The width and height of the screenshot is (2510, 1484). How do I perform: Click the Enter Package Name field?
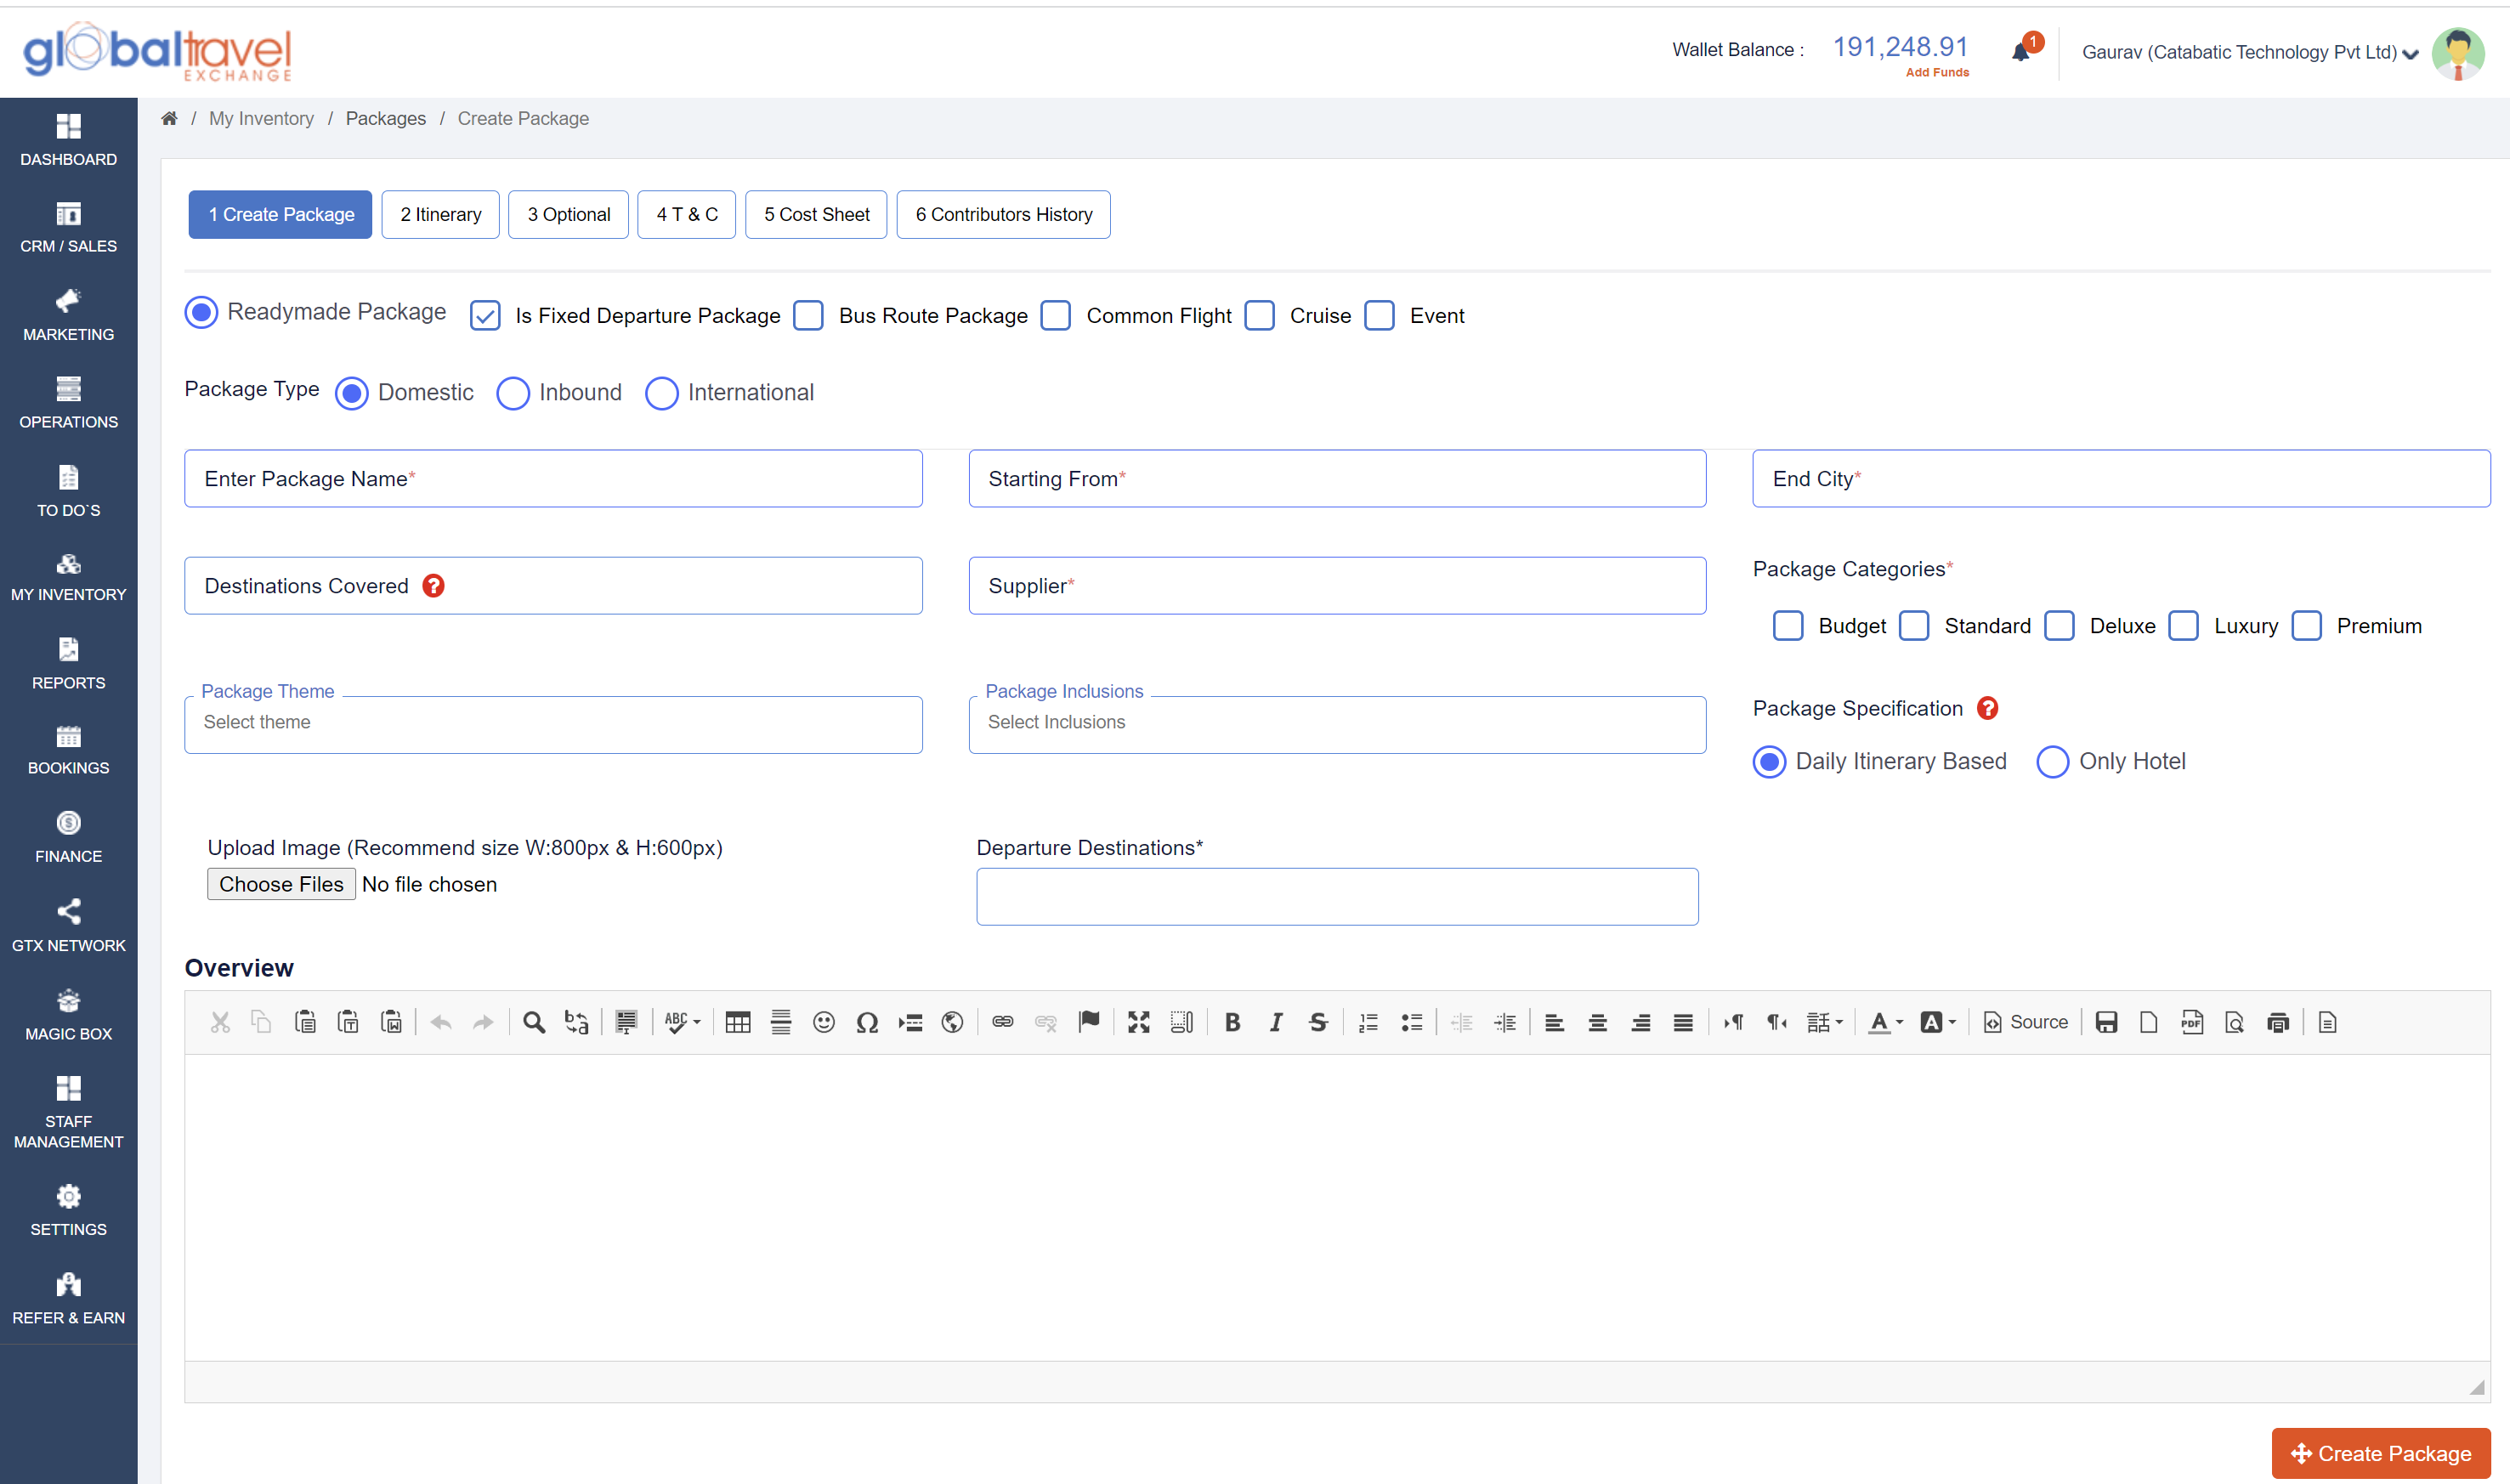pos(553,479)
